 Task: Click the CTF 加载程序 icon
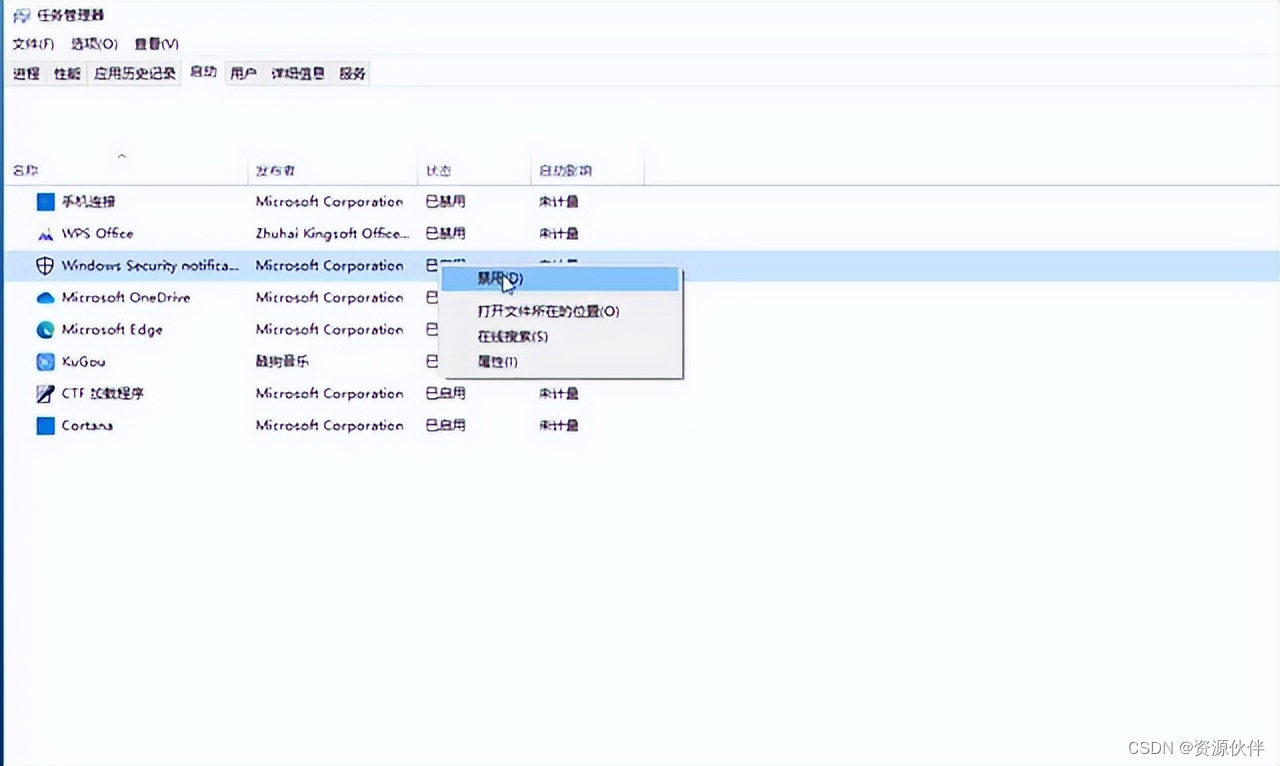(x=45, y=394)
